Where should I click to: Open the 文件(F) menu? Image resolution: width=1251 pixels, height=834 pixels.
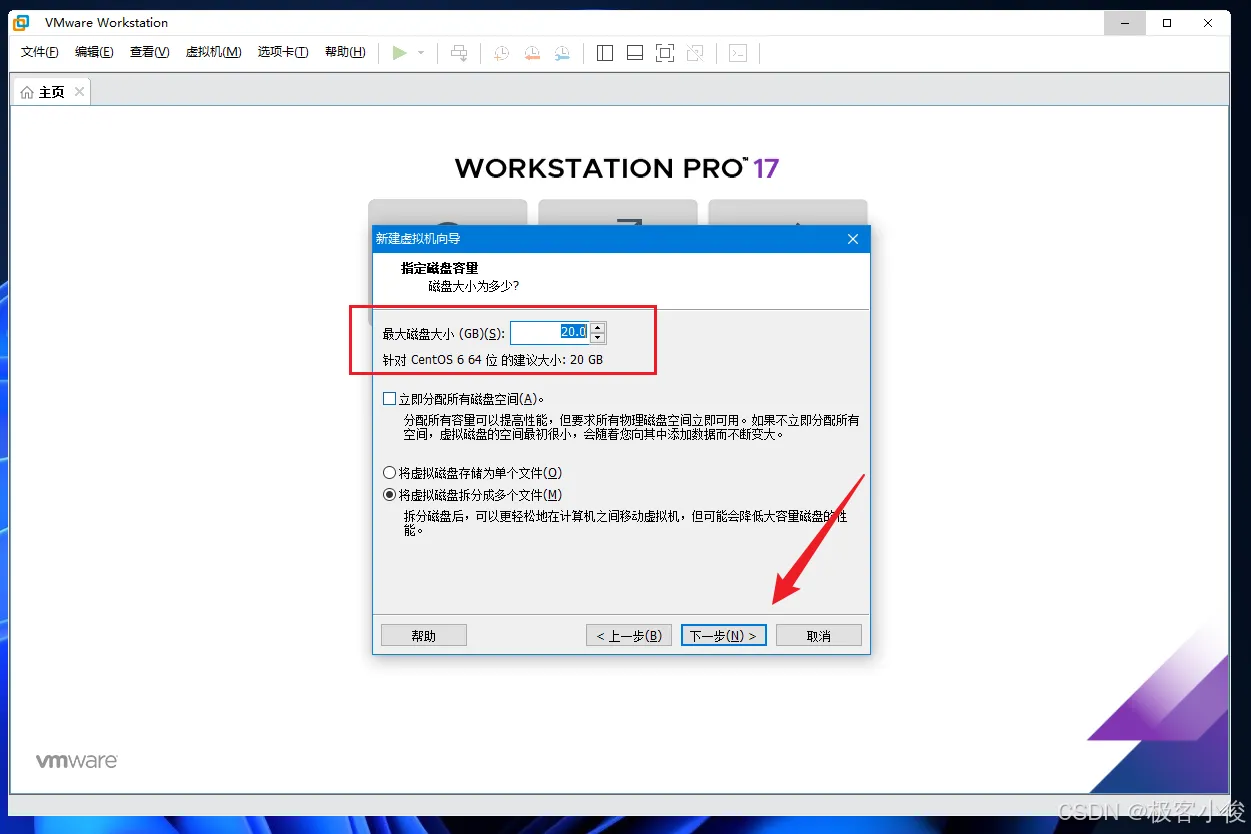pos(40,52)
